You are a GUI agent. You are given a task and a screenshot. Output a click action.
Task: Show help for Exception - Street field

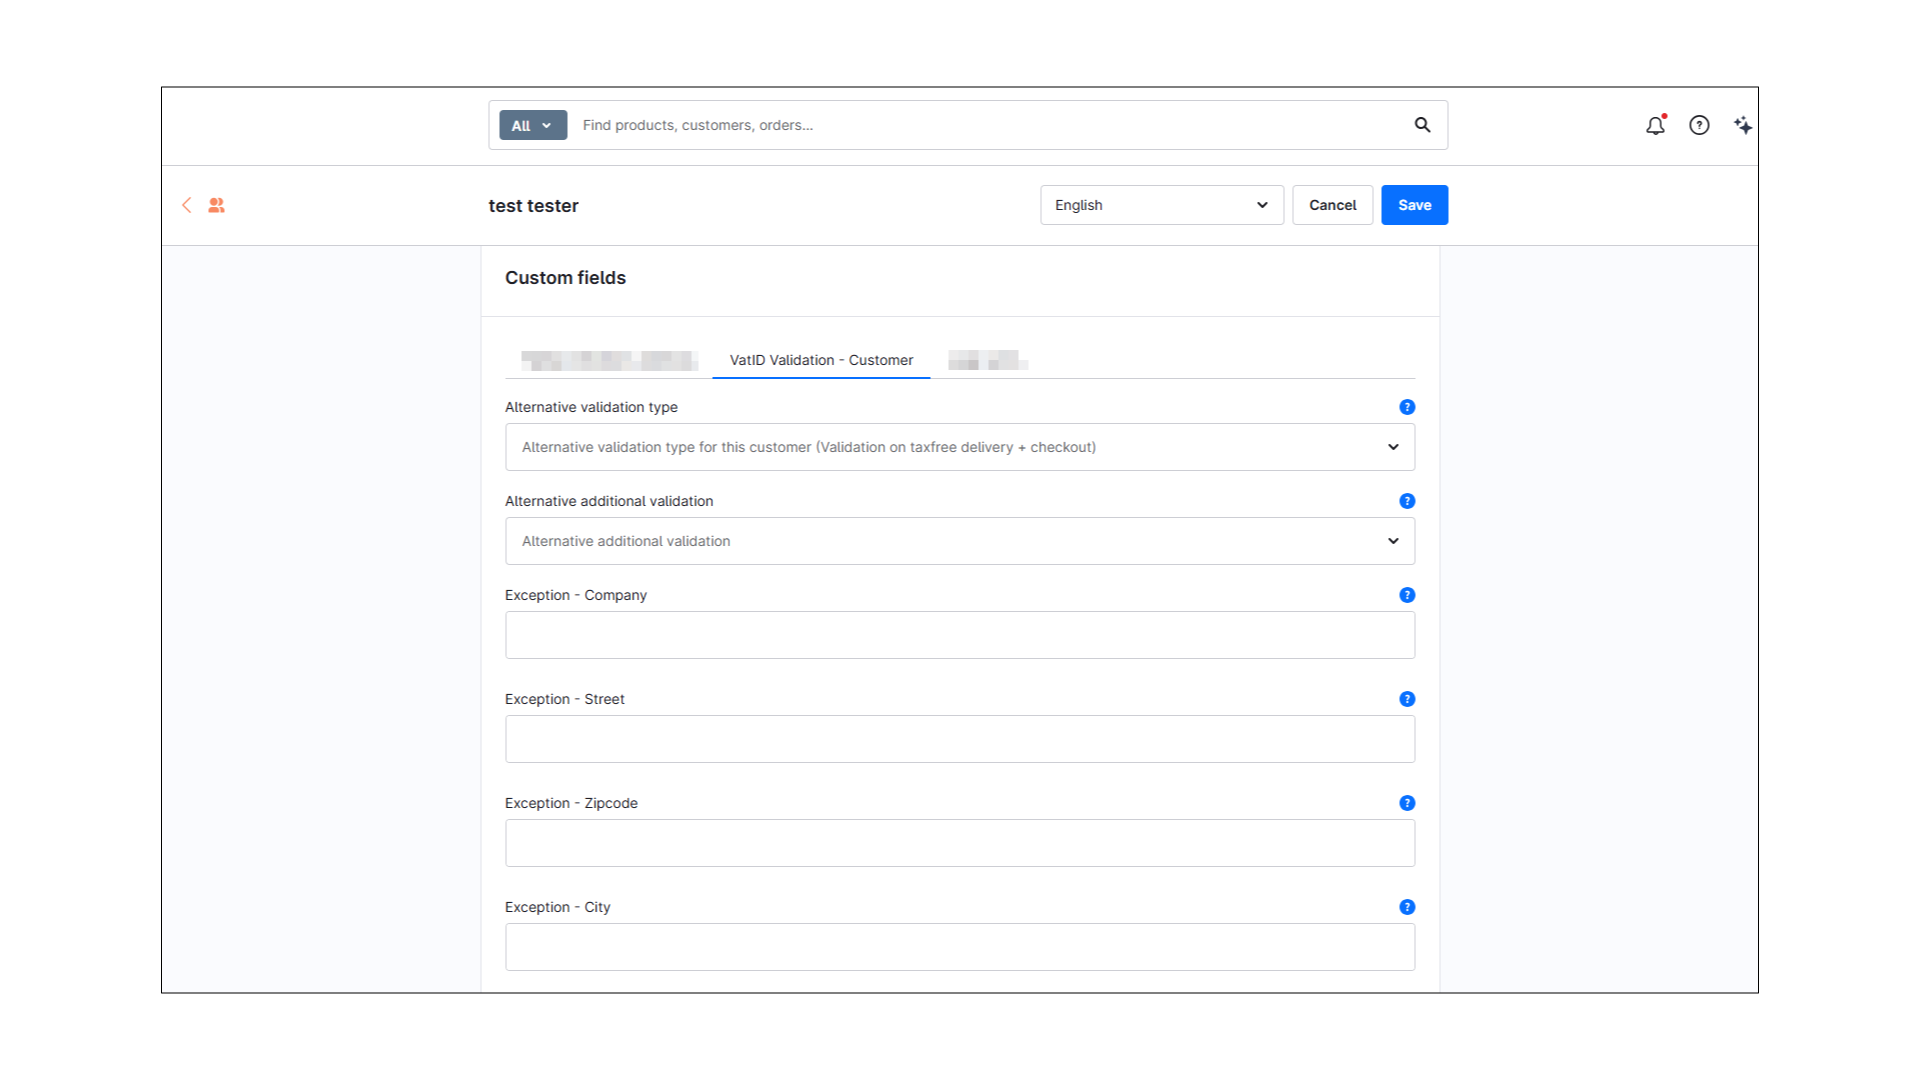click(1407, 699)
